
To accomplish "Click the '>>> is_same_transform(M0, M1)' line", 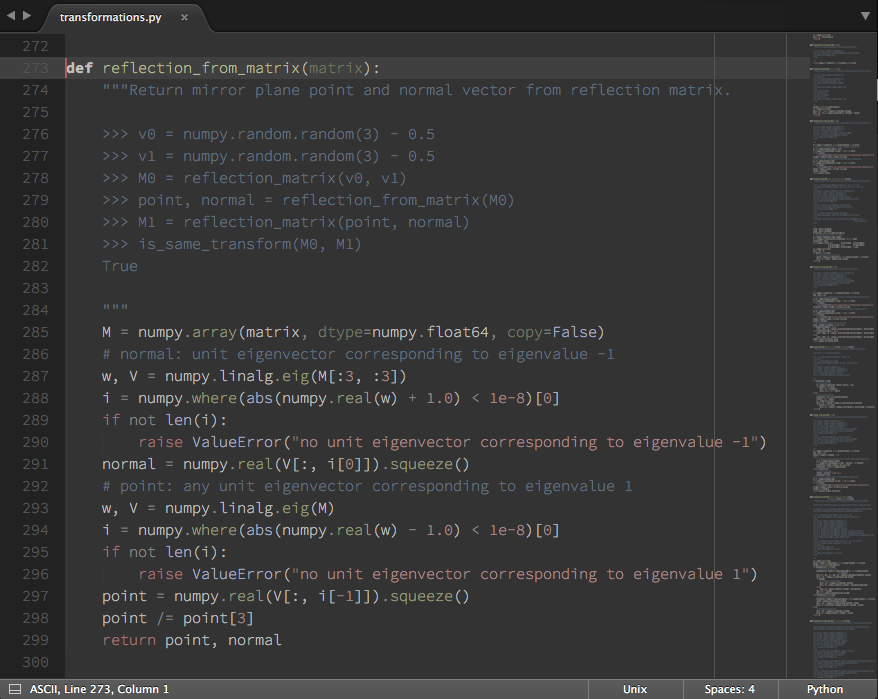I will [x=232, y=244].
